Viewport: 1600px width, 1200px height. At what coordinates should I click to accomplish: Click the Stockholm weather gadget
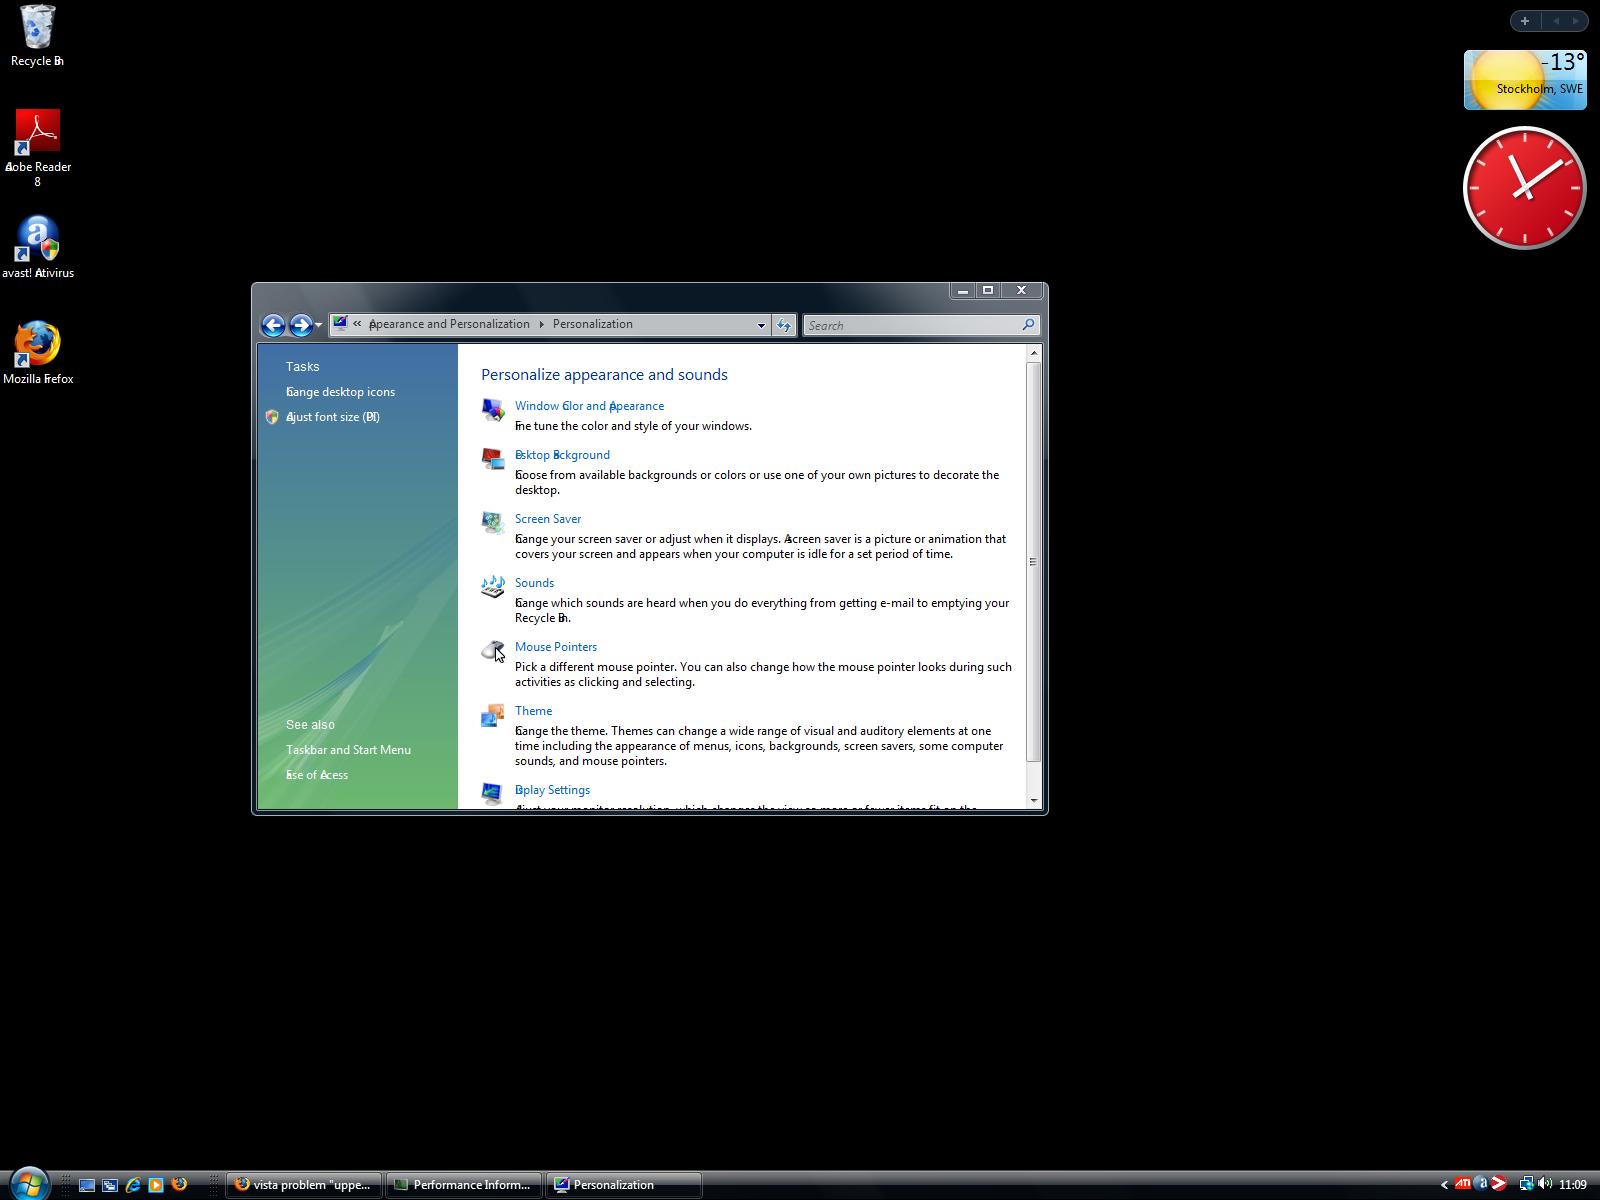coord(1525,80)
